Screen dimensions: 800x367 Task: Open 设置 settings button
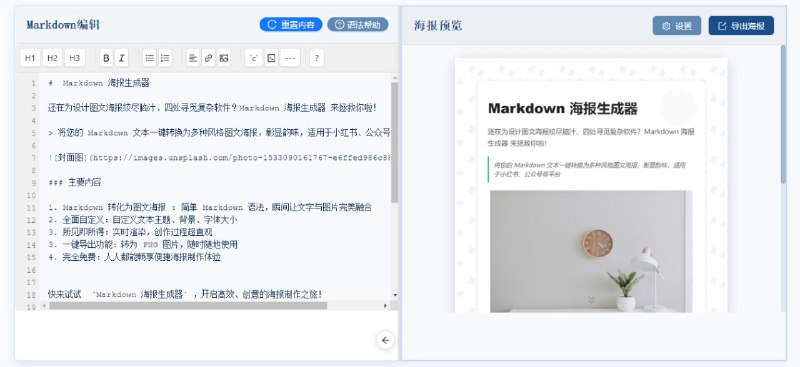(x=677, y=26)
